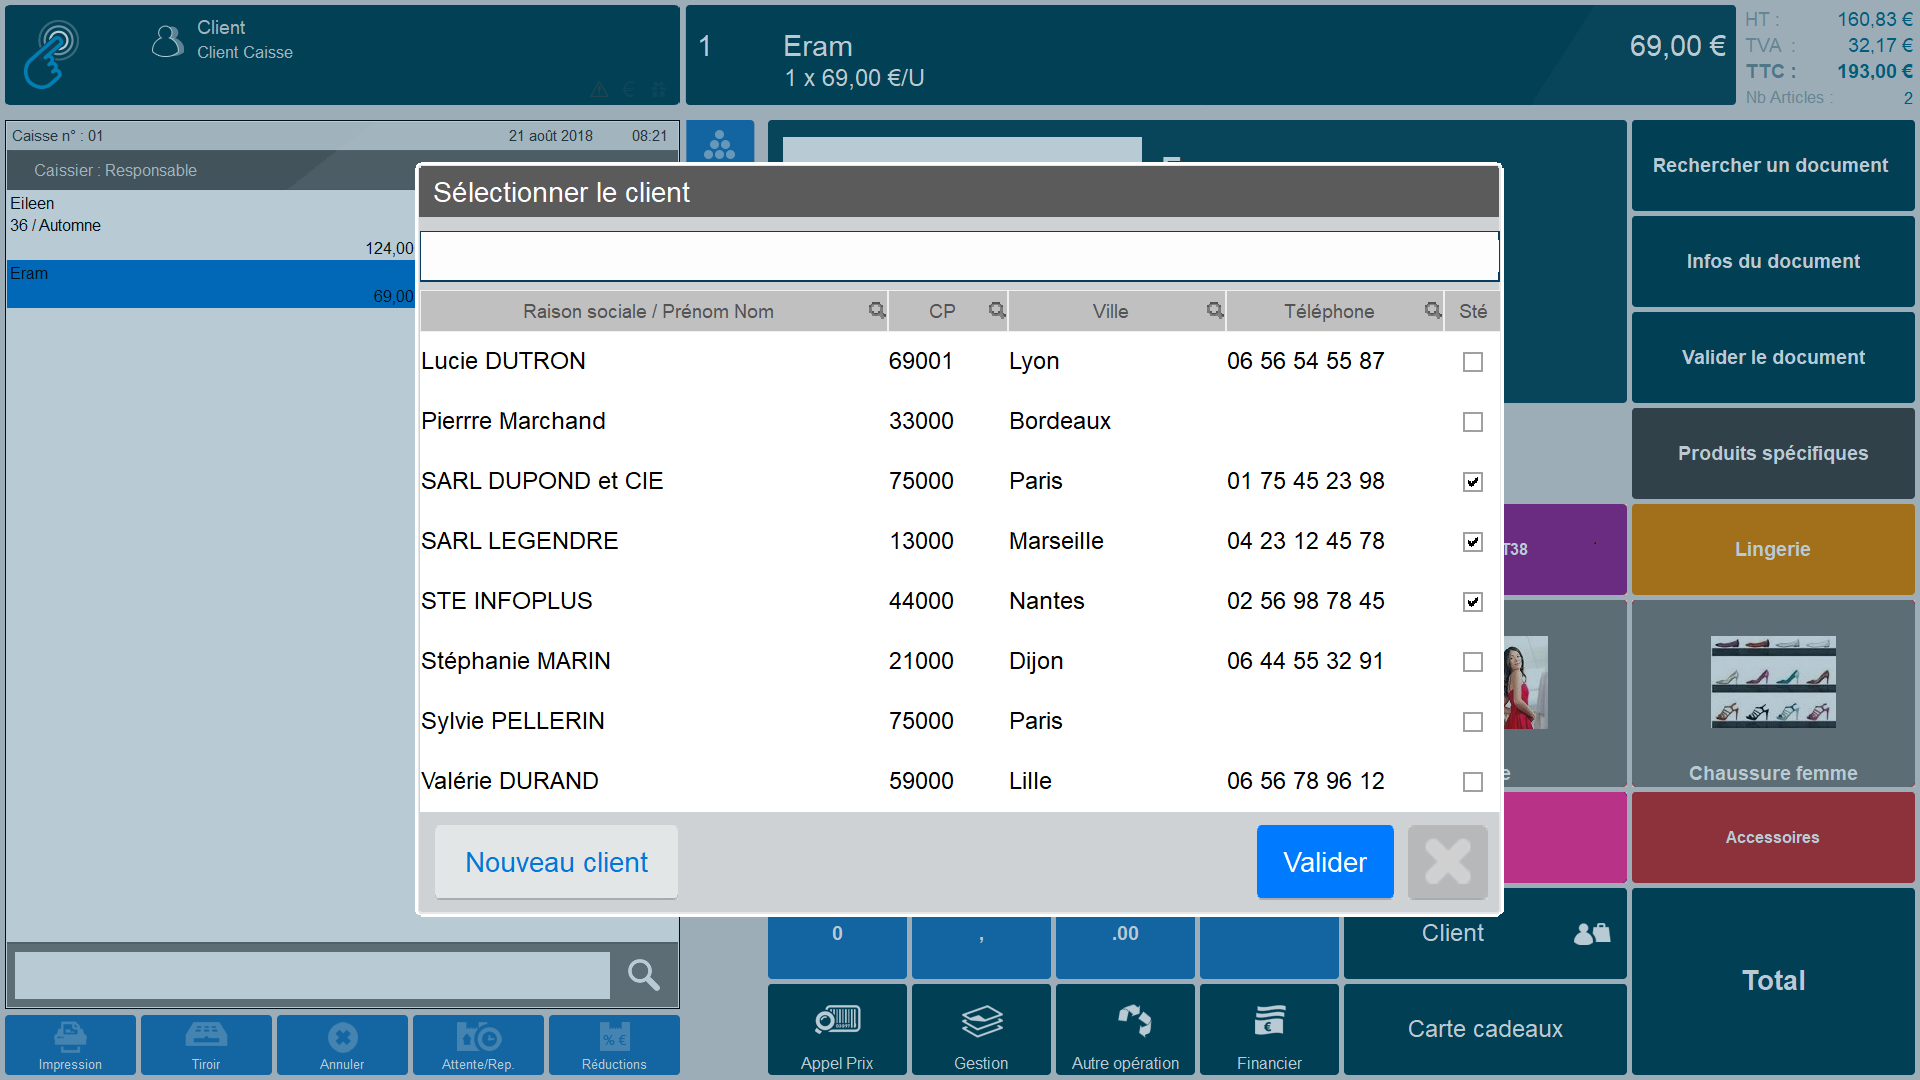Viewport: 1920px width, 1080px height.
Task: Filter by Téléphone column search icon
Action: click(x=1433, y=311)
